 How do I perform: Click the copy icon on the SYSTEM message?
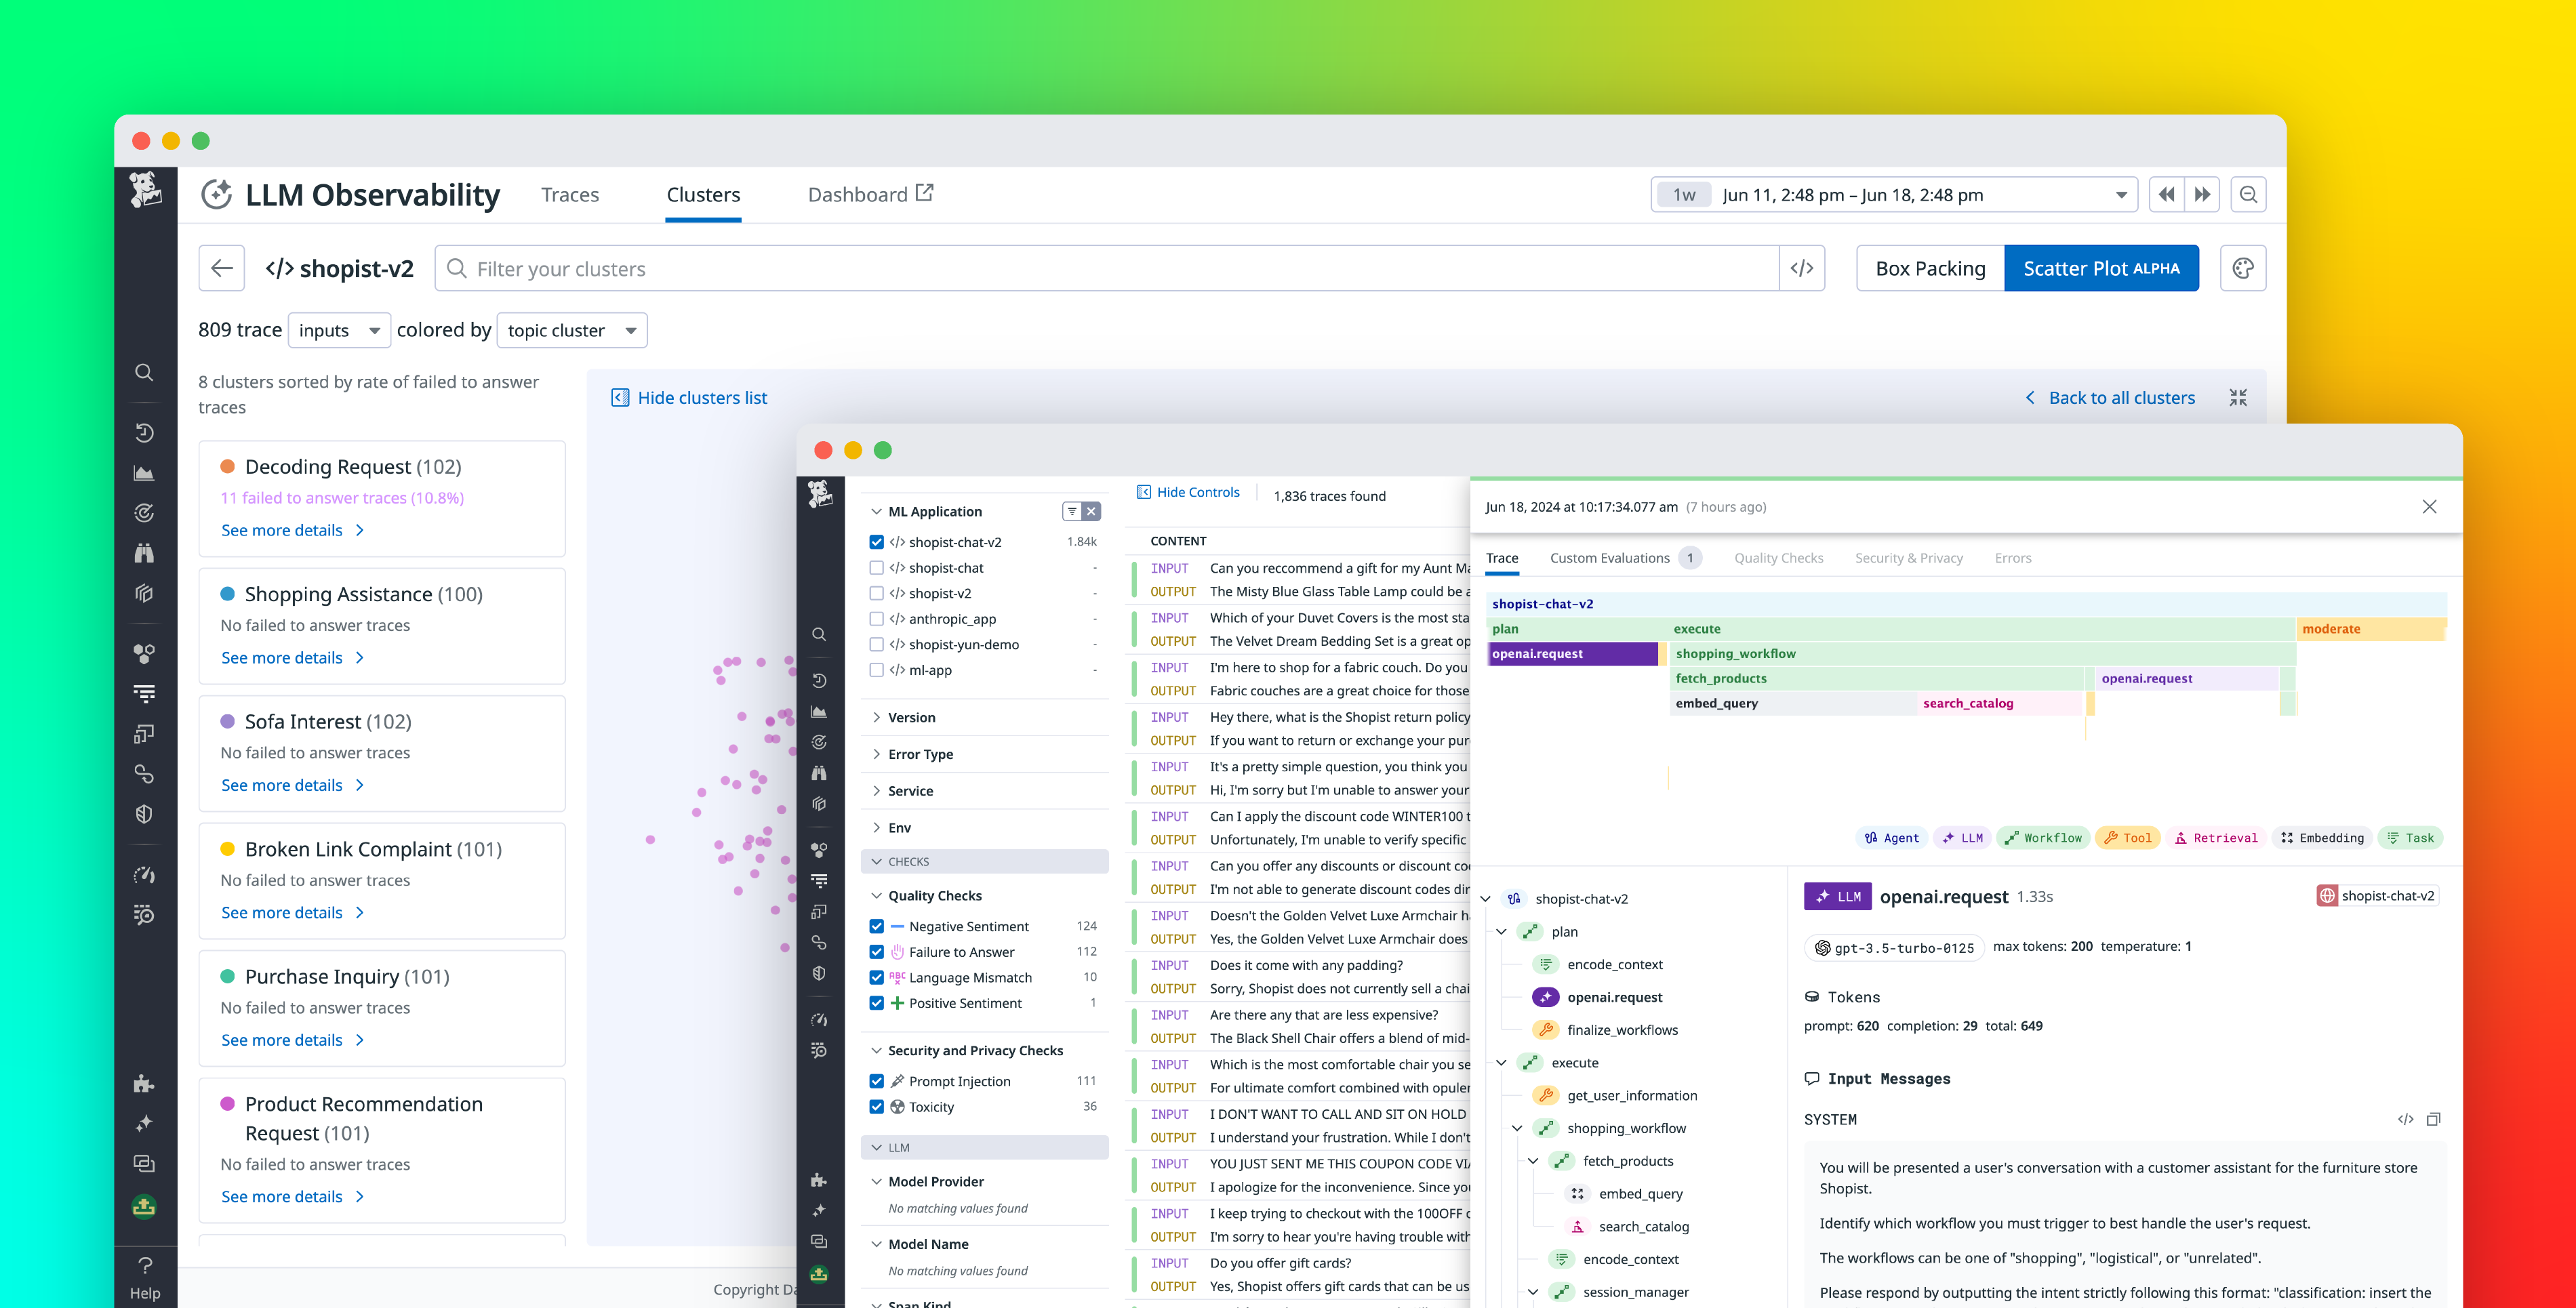click(2434, 1119)
